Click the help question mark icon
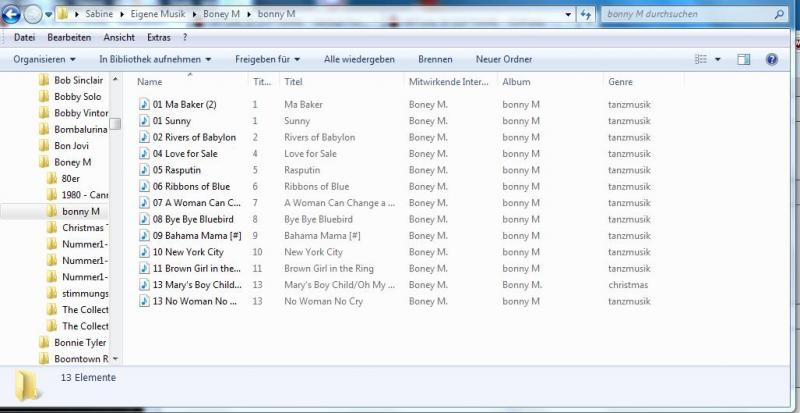The height and width of the screenshot is (413, 800). tap(771, 59)
